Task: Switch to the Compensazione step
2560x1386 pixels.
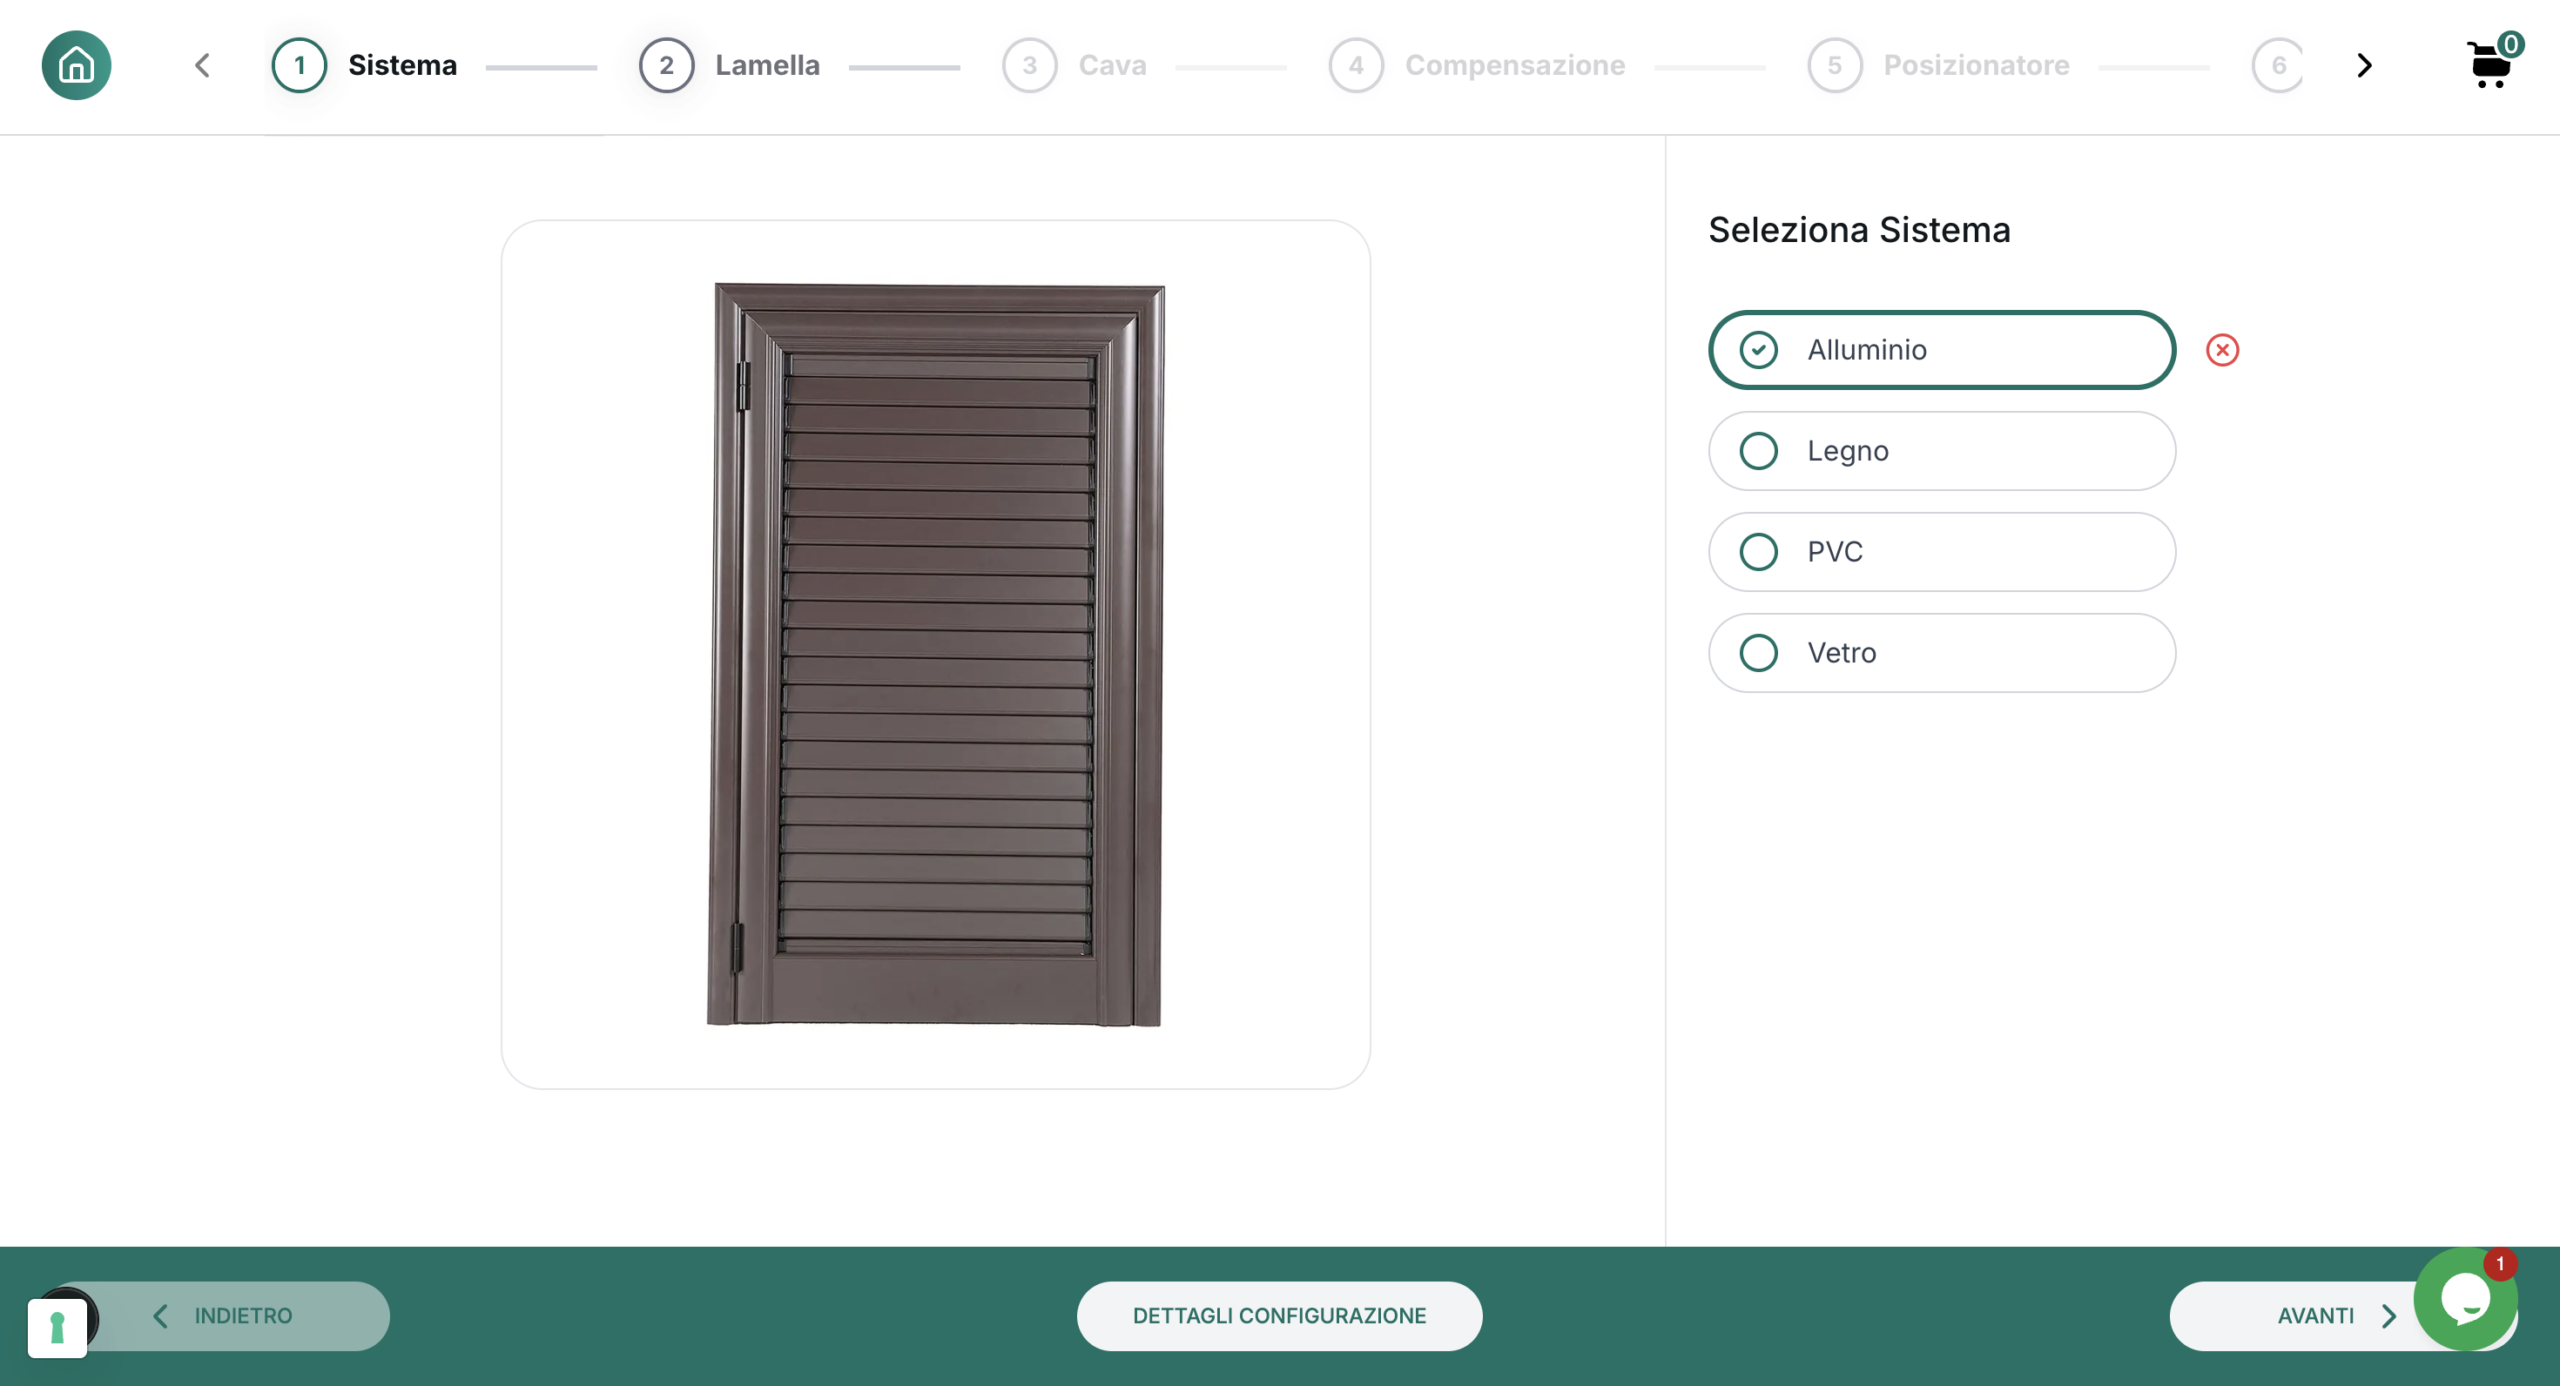Action: (1515, 65)
